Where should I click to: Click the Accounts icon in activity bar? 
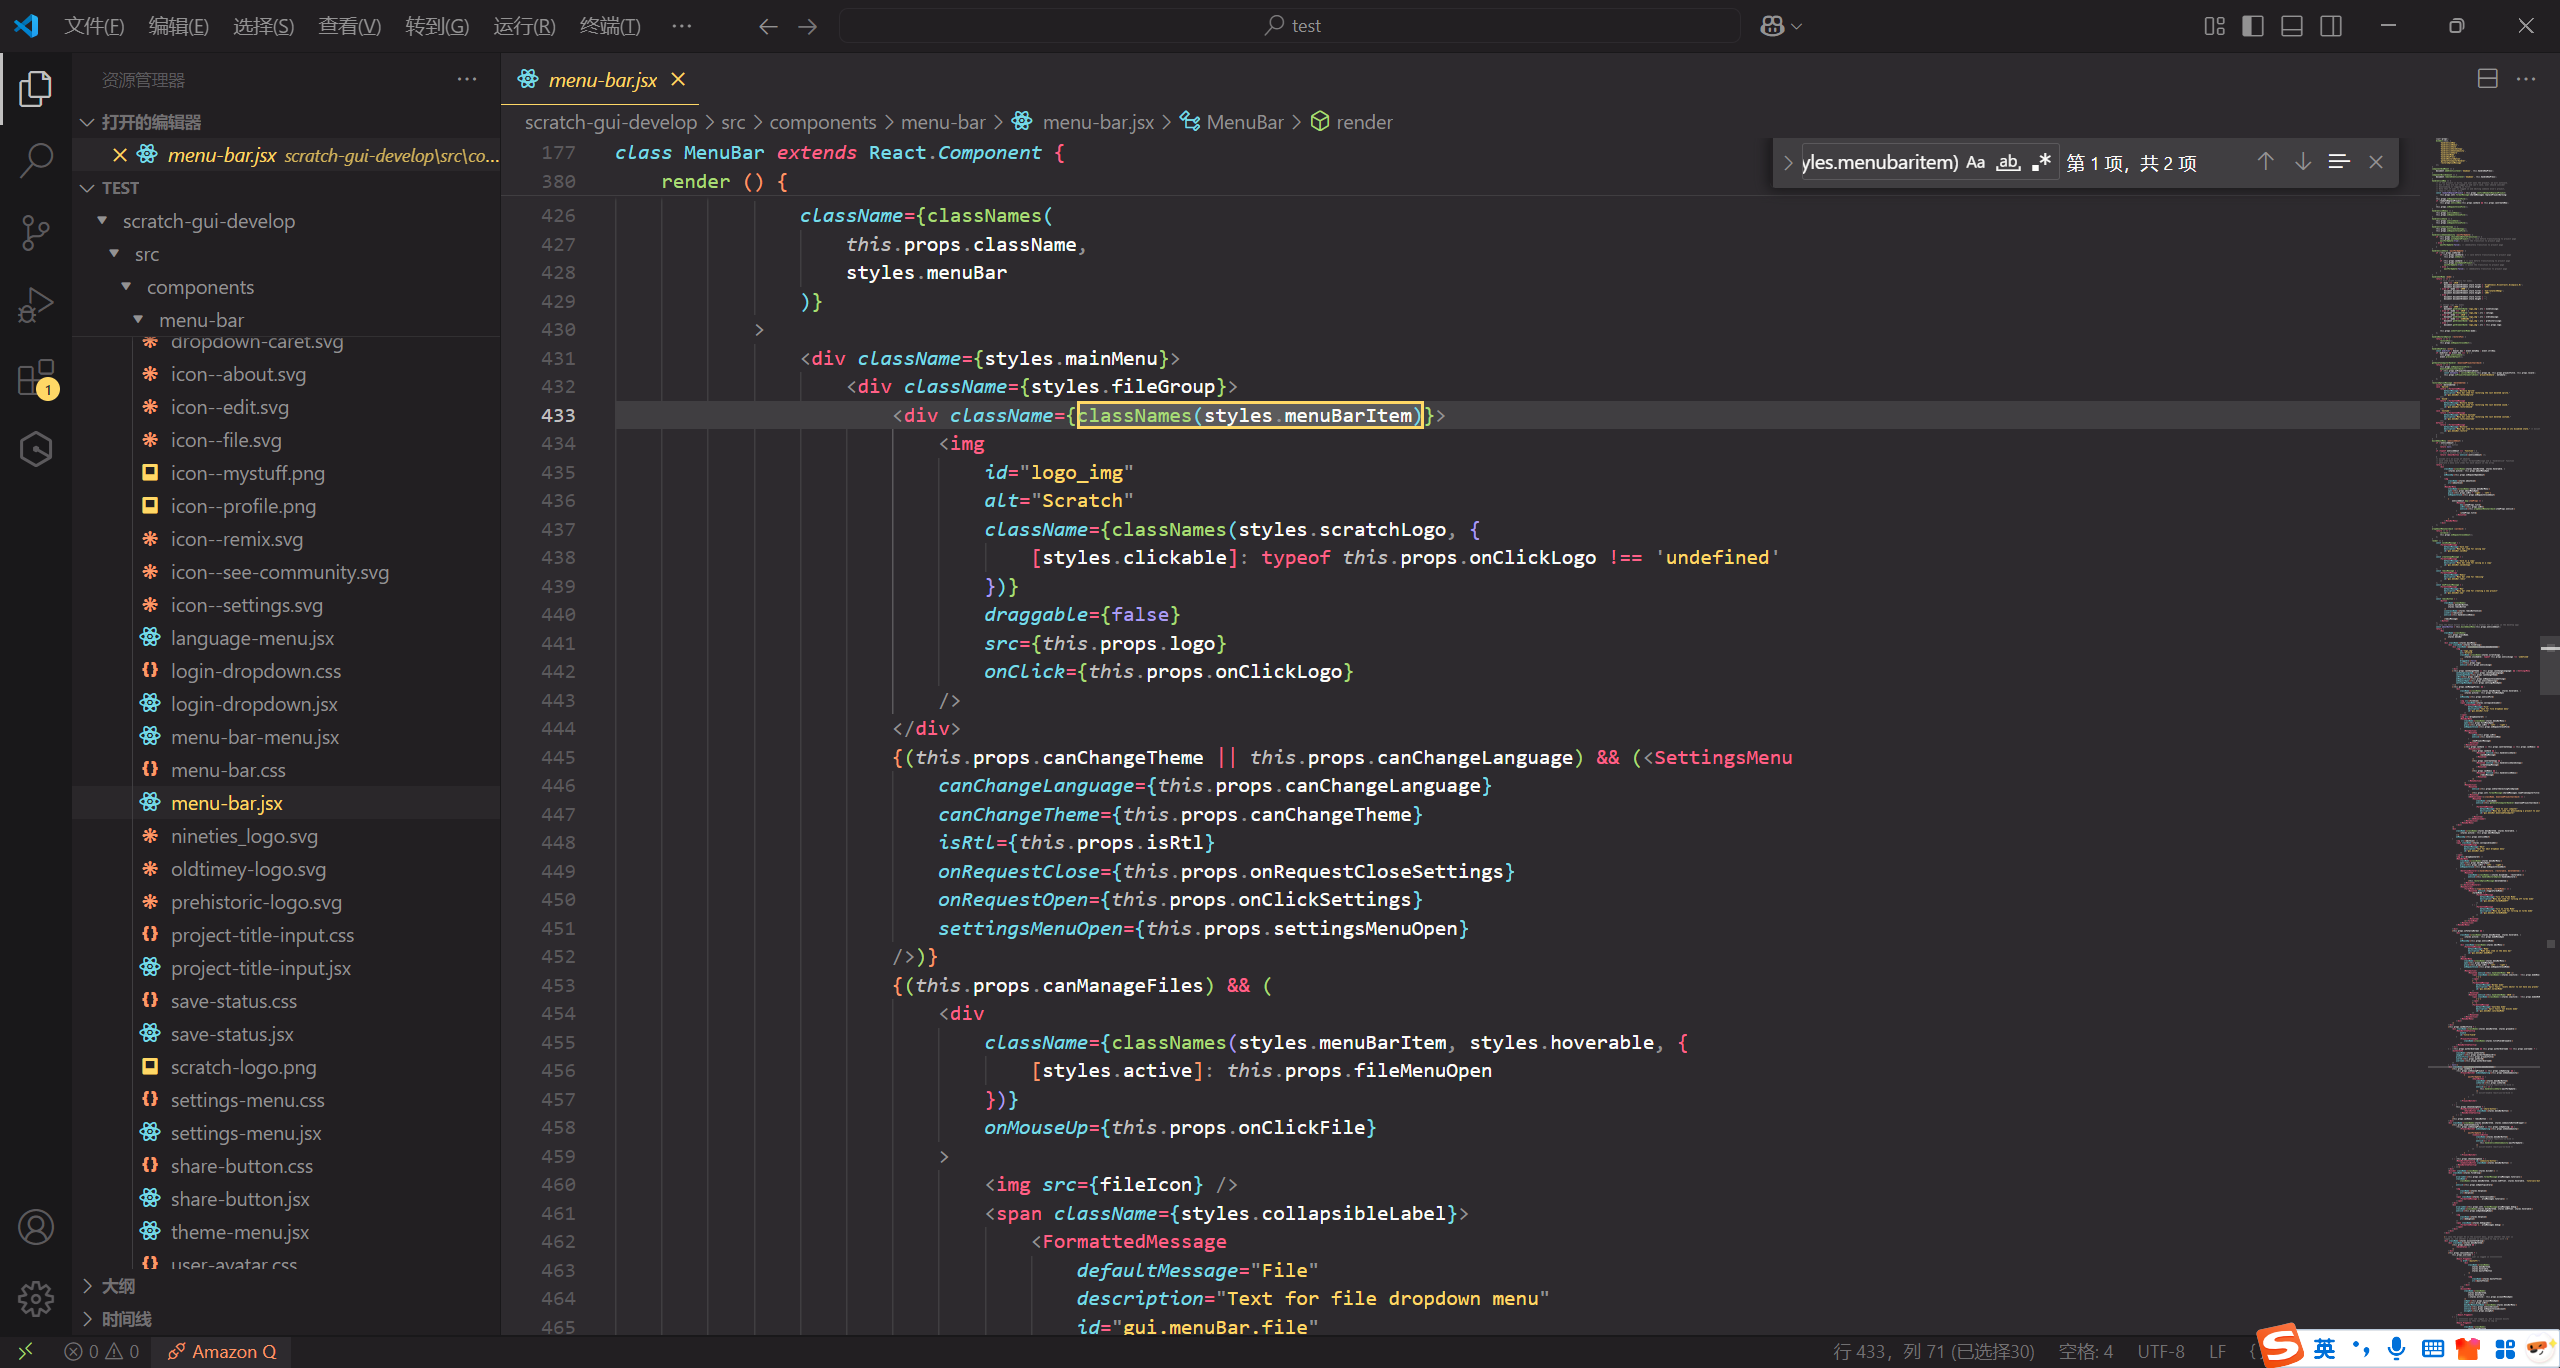coord(36,1227)
